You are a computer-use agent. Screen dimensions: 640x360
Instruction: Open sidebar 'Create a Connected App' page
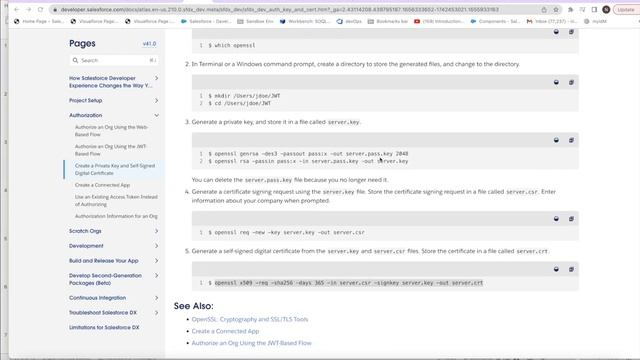(102, 185)
